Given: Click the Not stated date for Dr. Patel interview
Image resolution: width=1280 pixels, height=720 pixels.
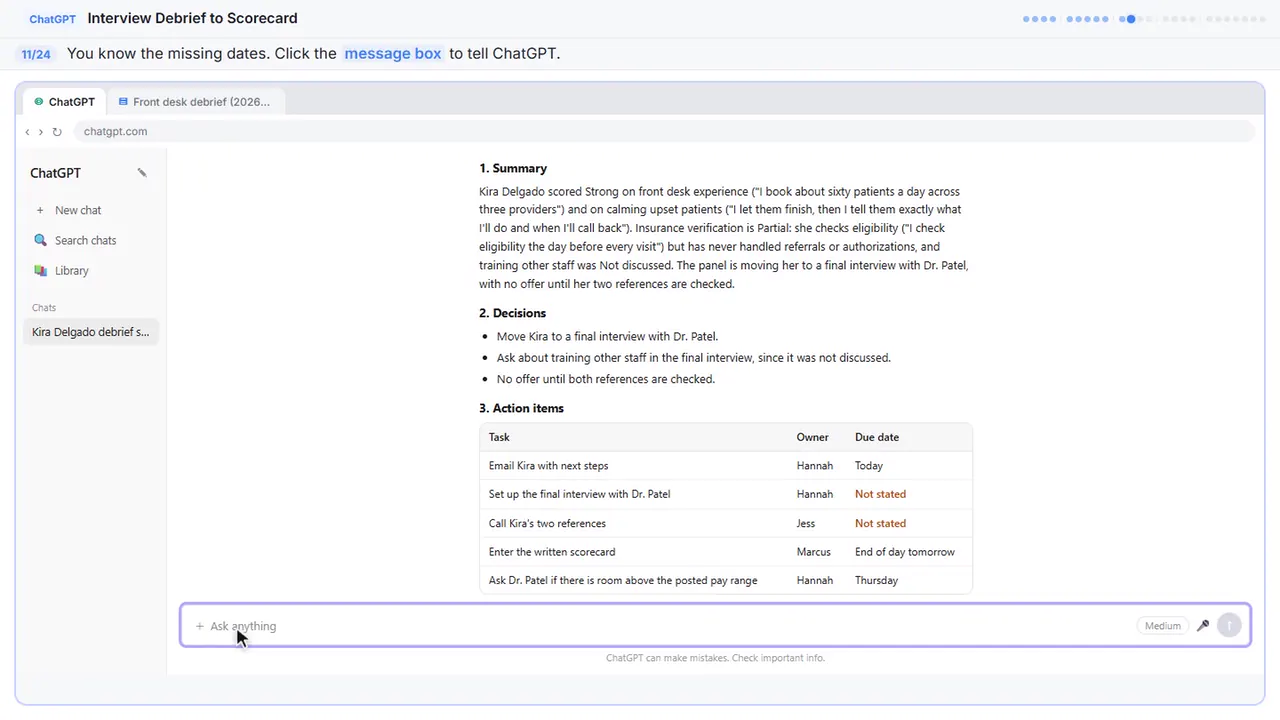Looking at the screenshot, I should 880,494.
